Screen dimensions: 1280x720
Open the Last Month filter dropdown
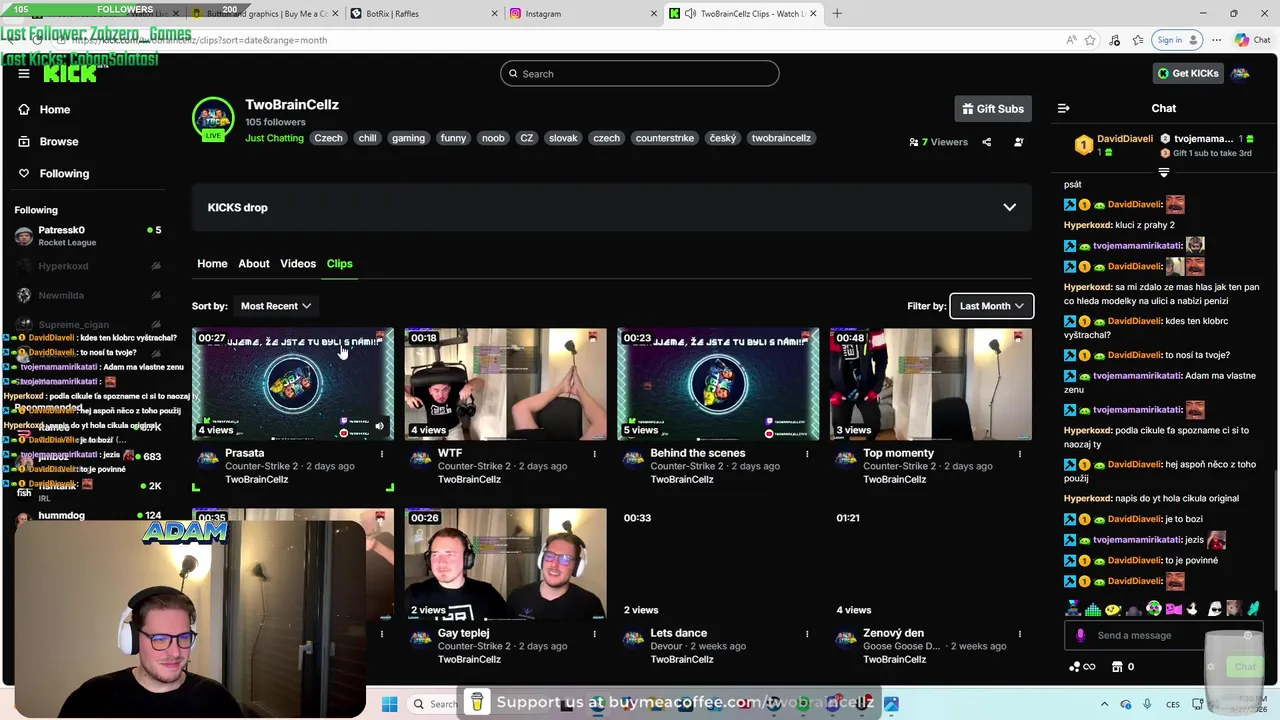click(991, 306)
